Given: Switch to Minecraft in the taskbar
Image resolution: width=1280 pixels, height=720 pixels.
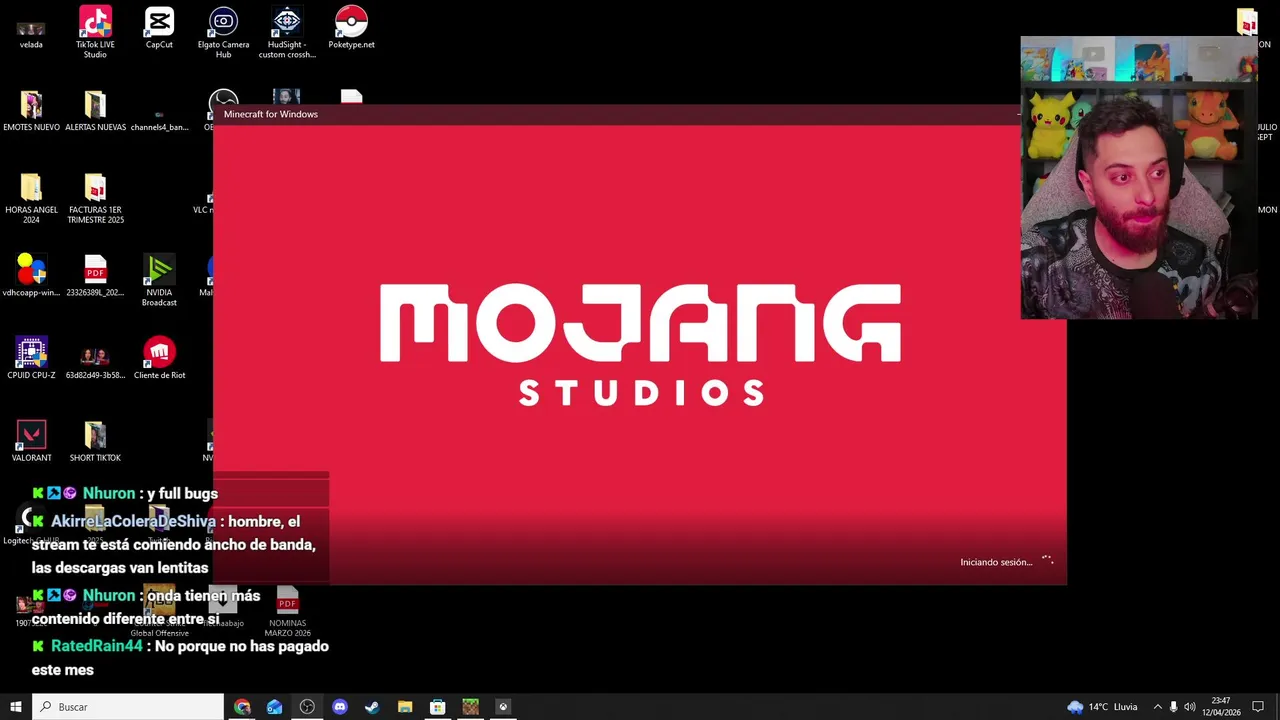Looking at the screenshot, I should click(x=470, y=707).
